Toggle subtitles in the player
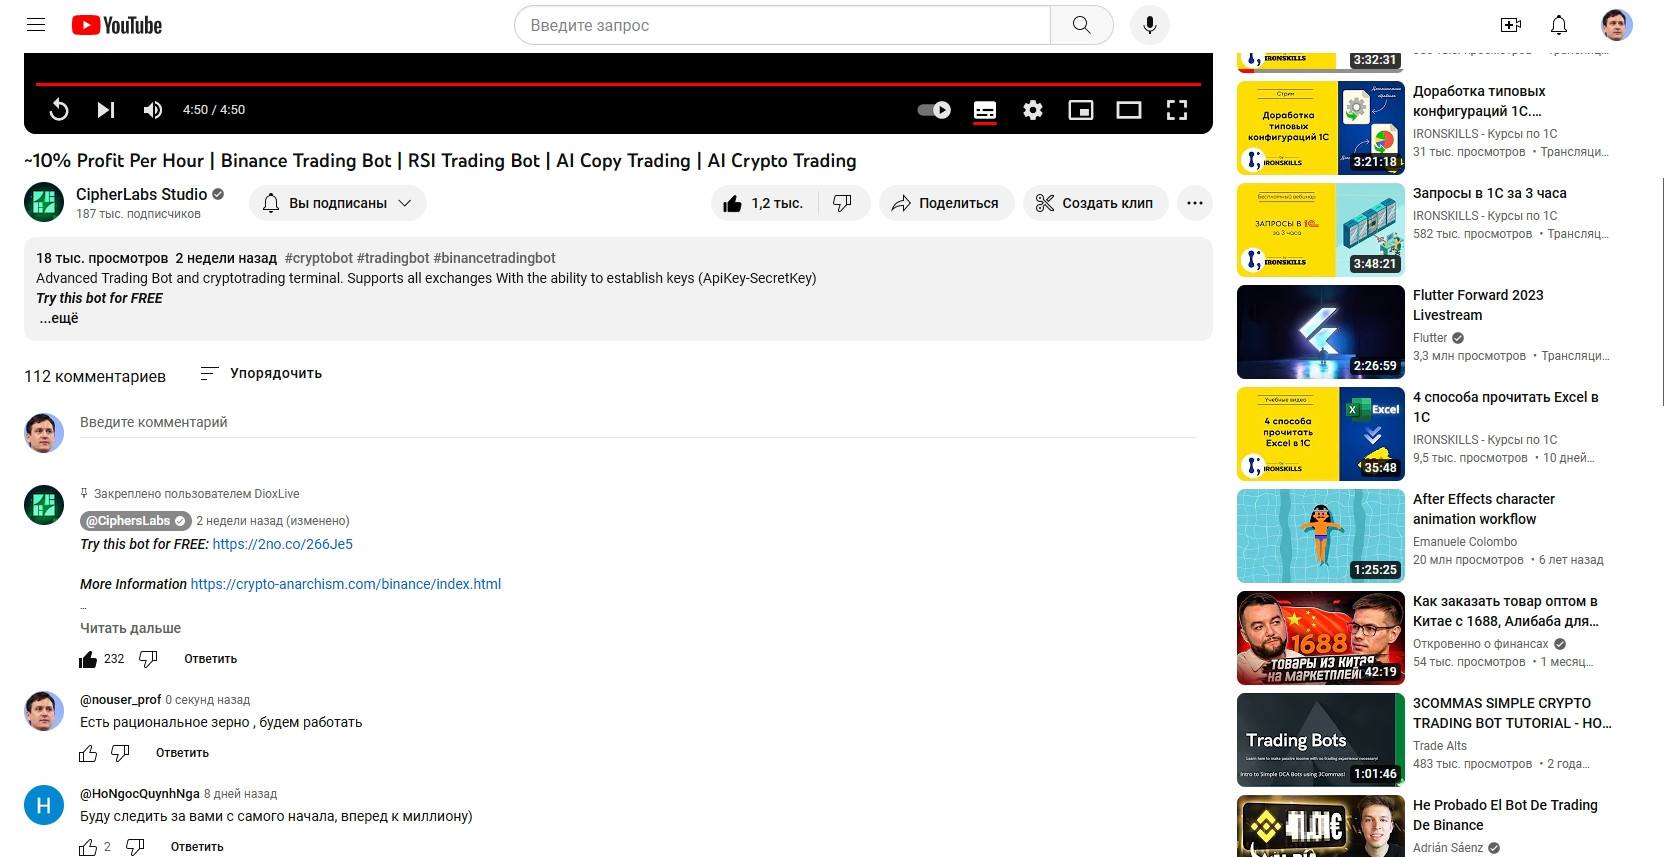The height and width of the screenshot is (857, 1664). click(x=985, y=110)
